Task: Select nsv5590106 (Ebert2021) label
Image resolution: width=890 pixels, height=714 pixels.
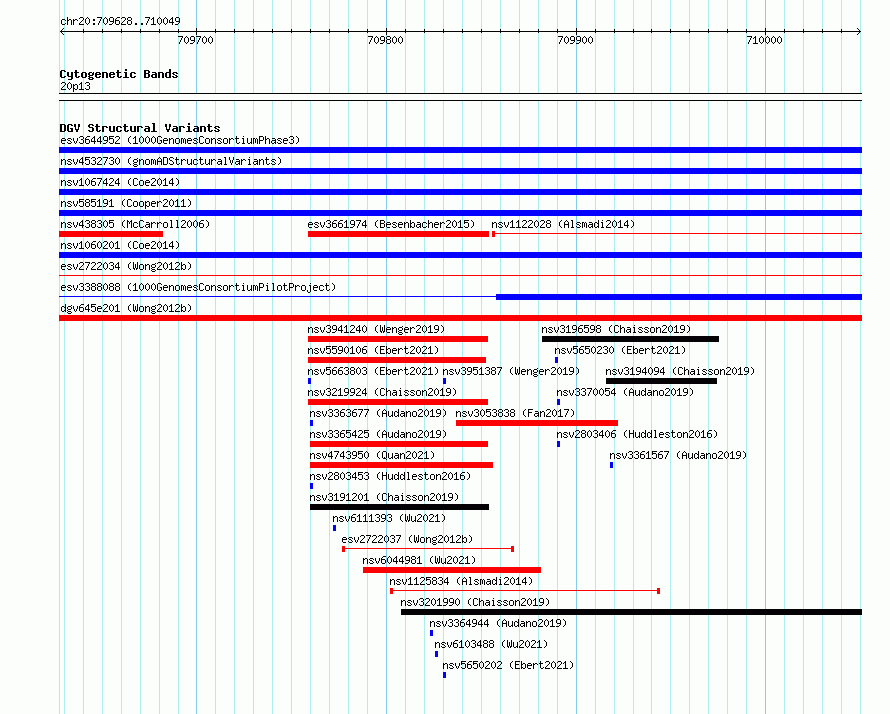Action: click(x=373, y=350)
